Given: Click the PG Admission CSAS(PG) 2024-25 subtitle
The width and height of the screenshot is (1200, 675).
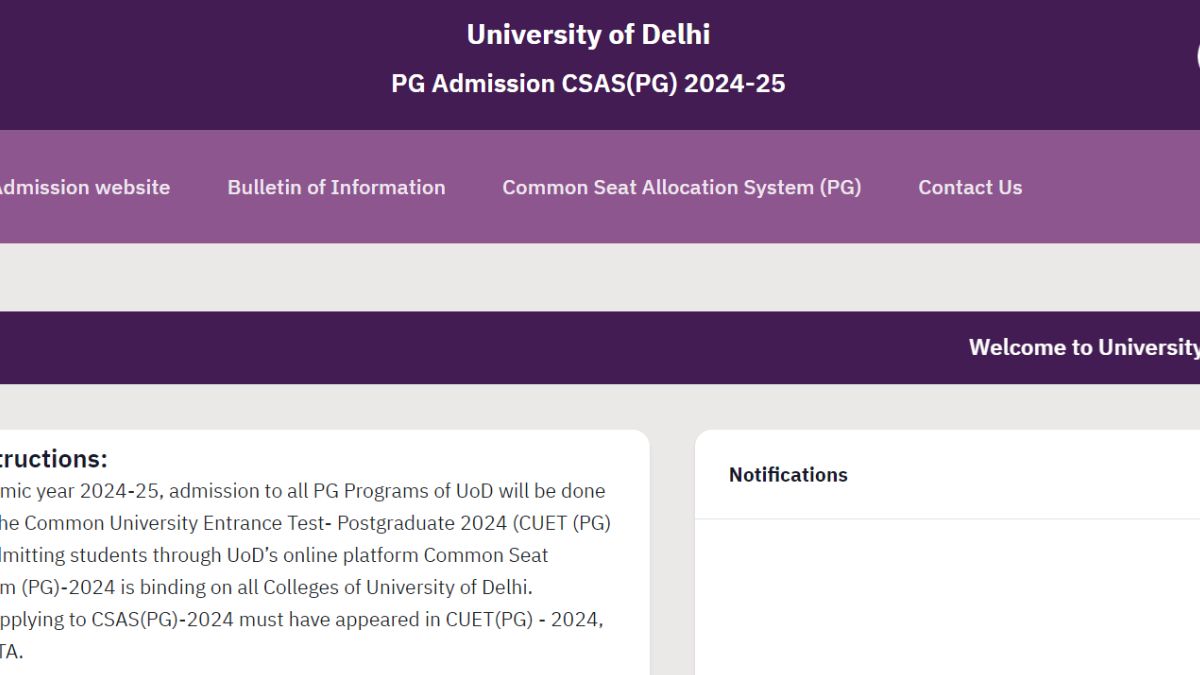Looking at the screenshot, I should [x=588, y=83].
